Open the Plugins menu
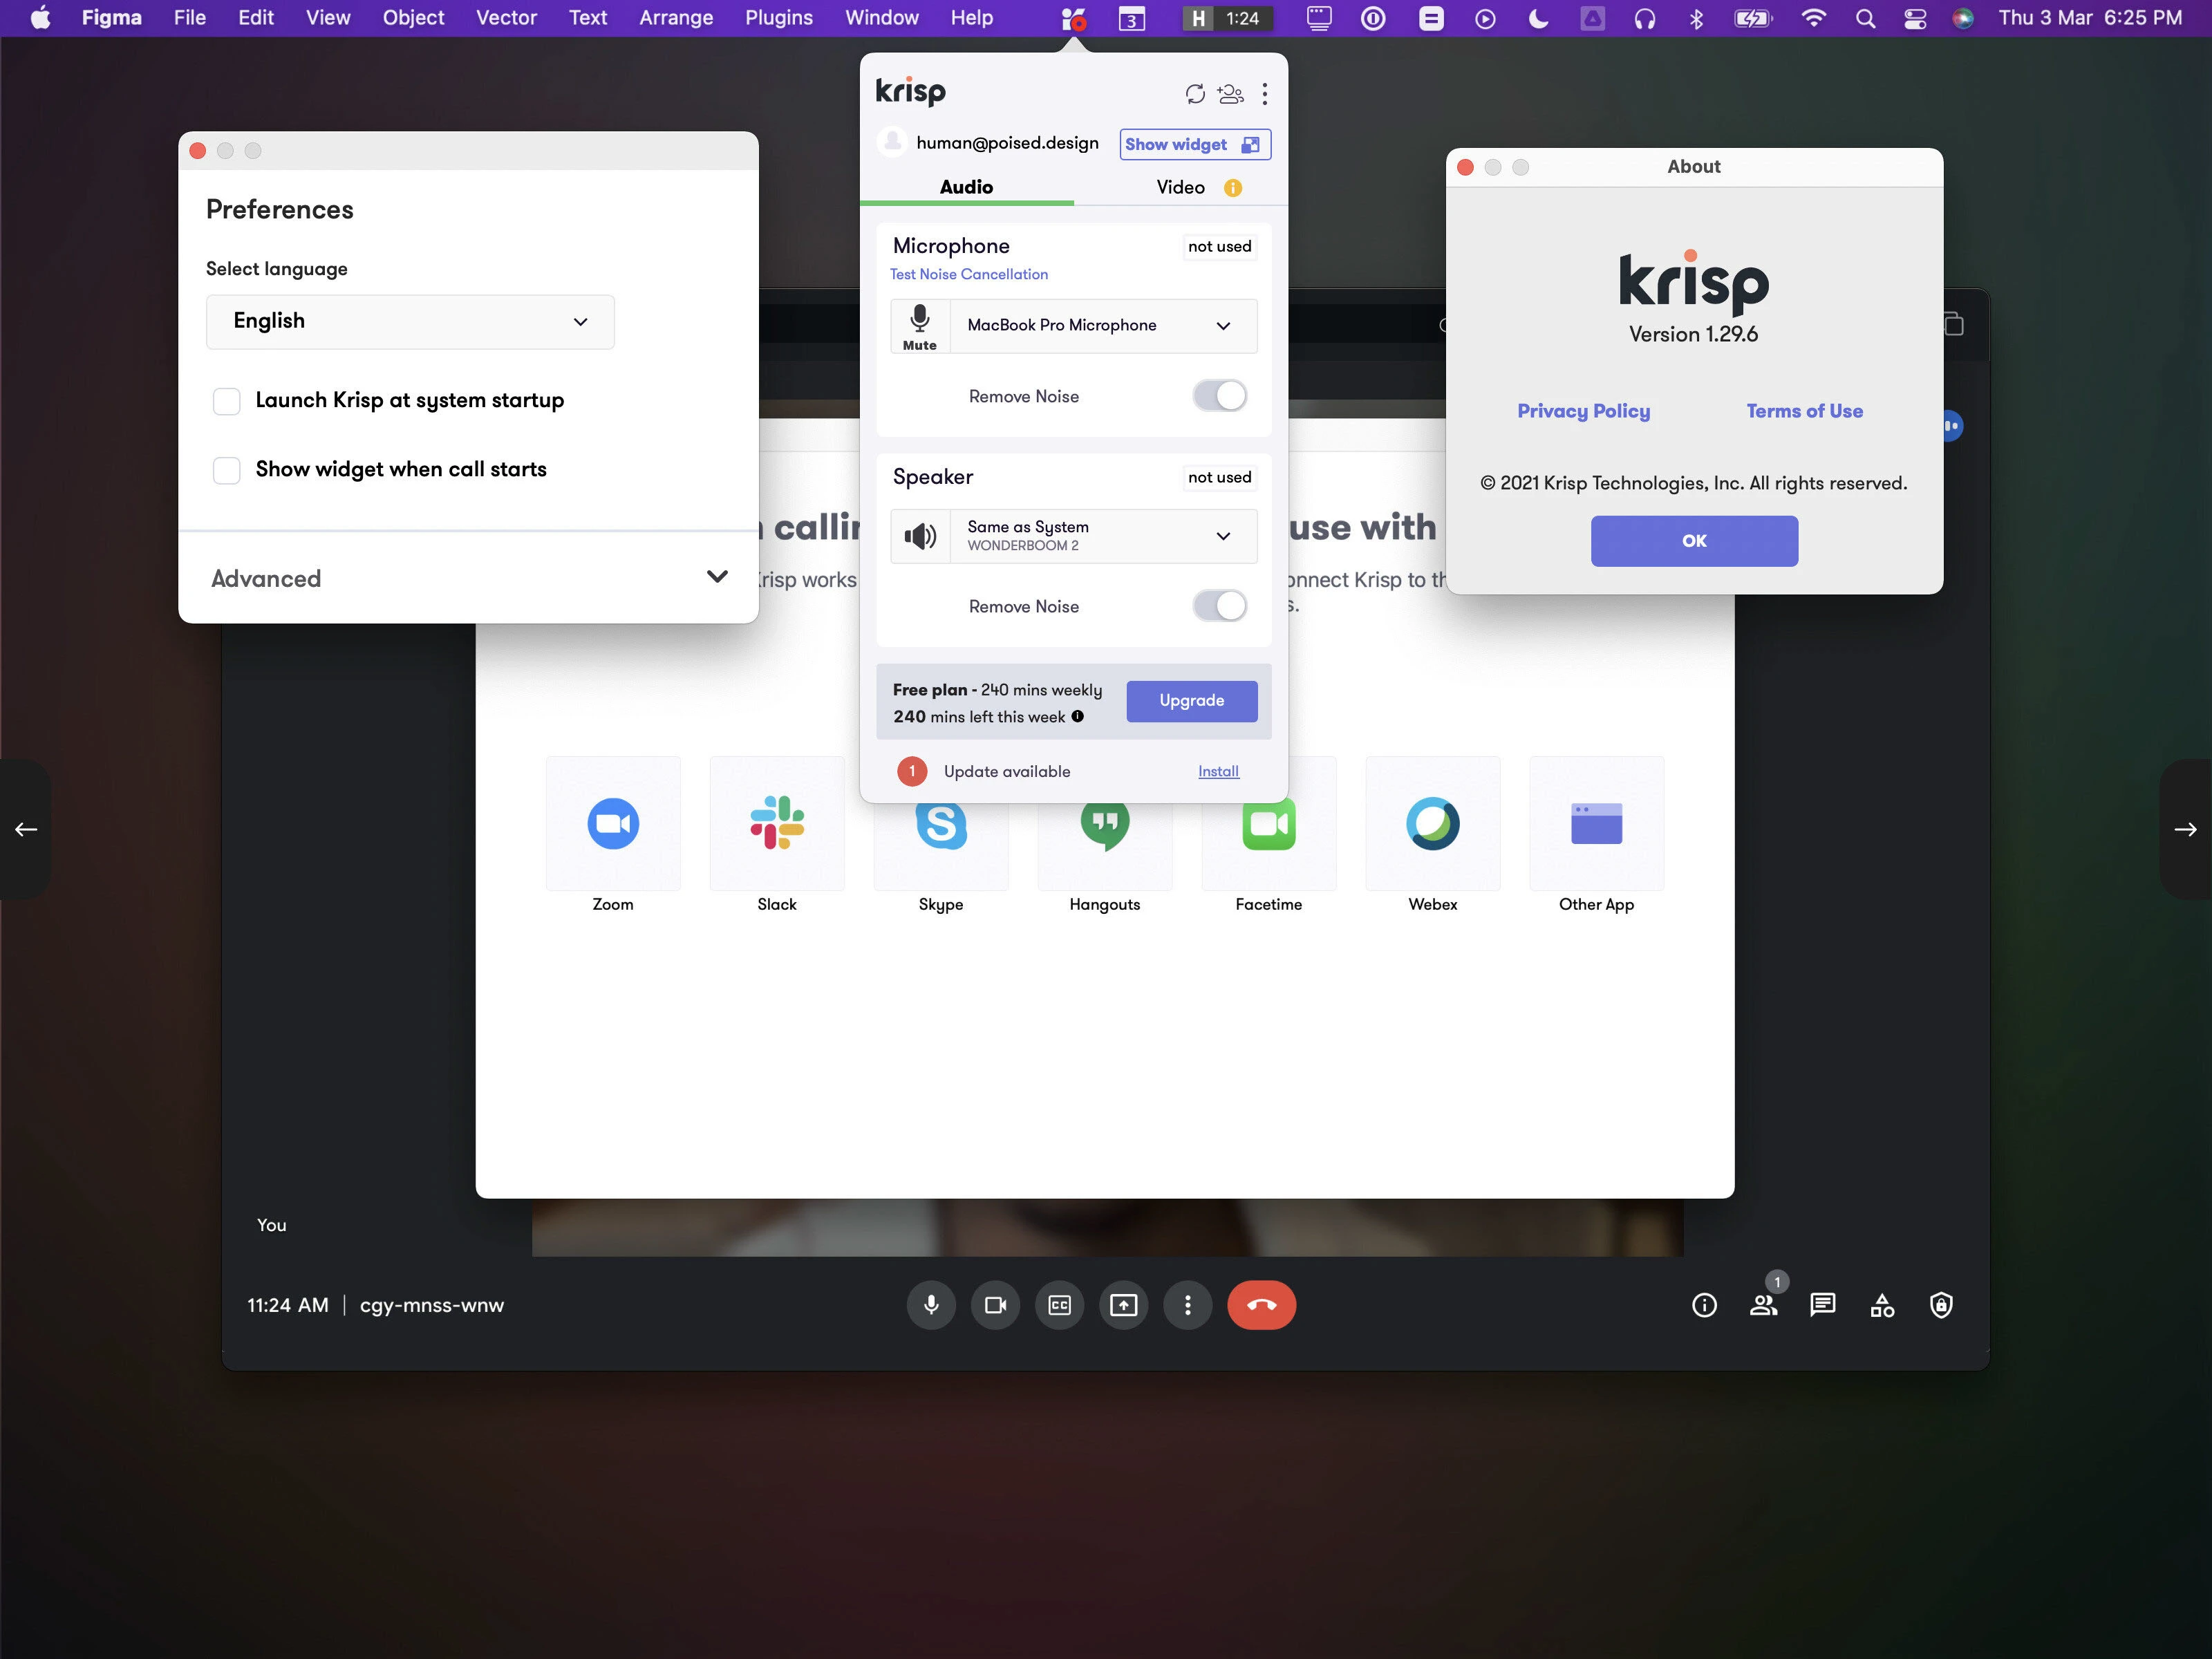 [778, 18]
